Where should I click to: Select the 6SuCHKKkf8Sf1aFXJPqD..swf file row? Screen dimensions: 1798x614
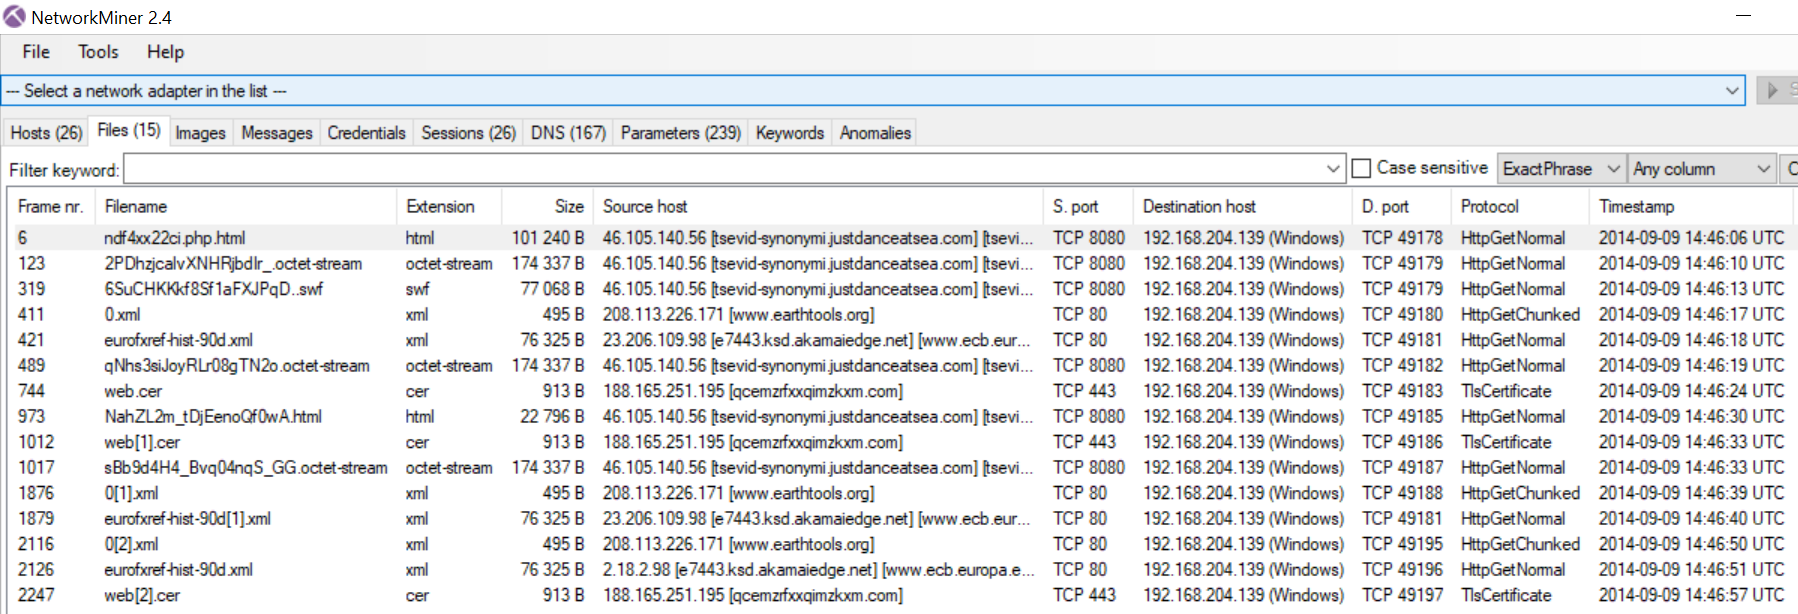tap(213, 289)
